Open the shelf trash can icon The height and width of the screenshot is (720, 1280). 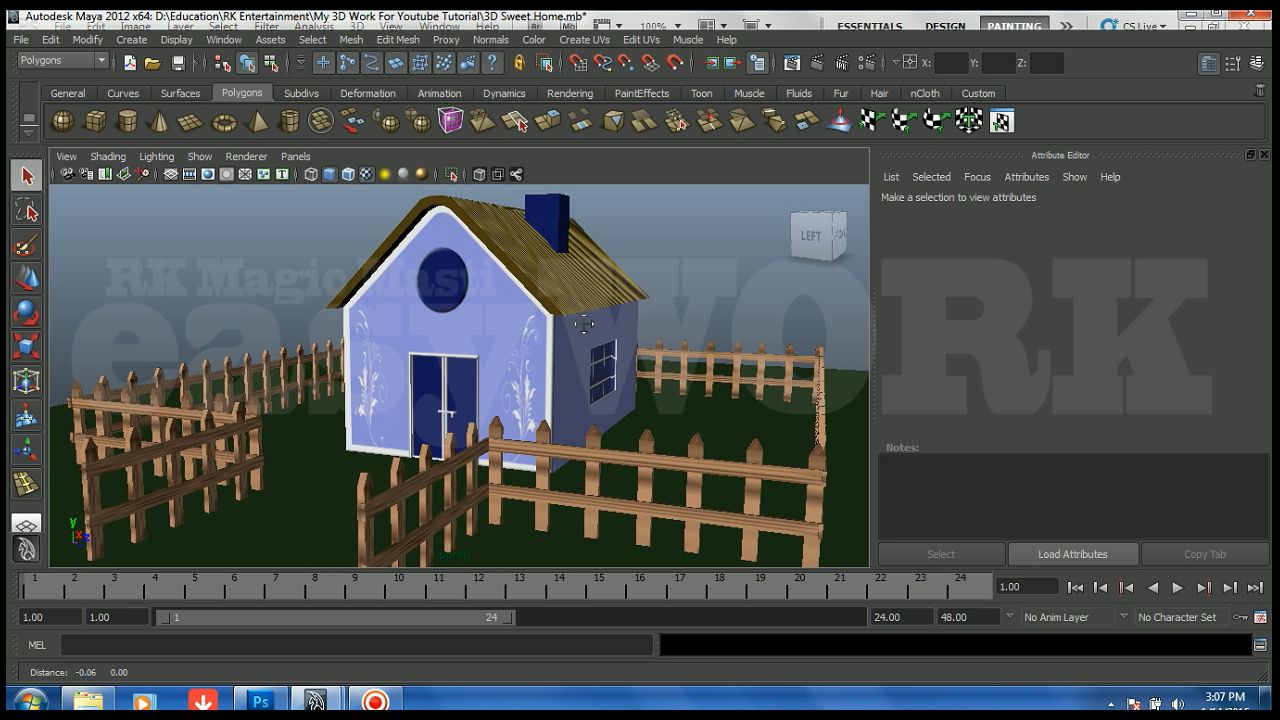1259,90
